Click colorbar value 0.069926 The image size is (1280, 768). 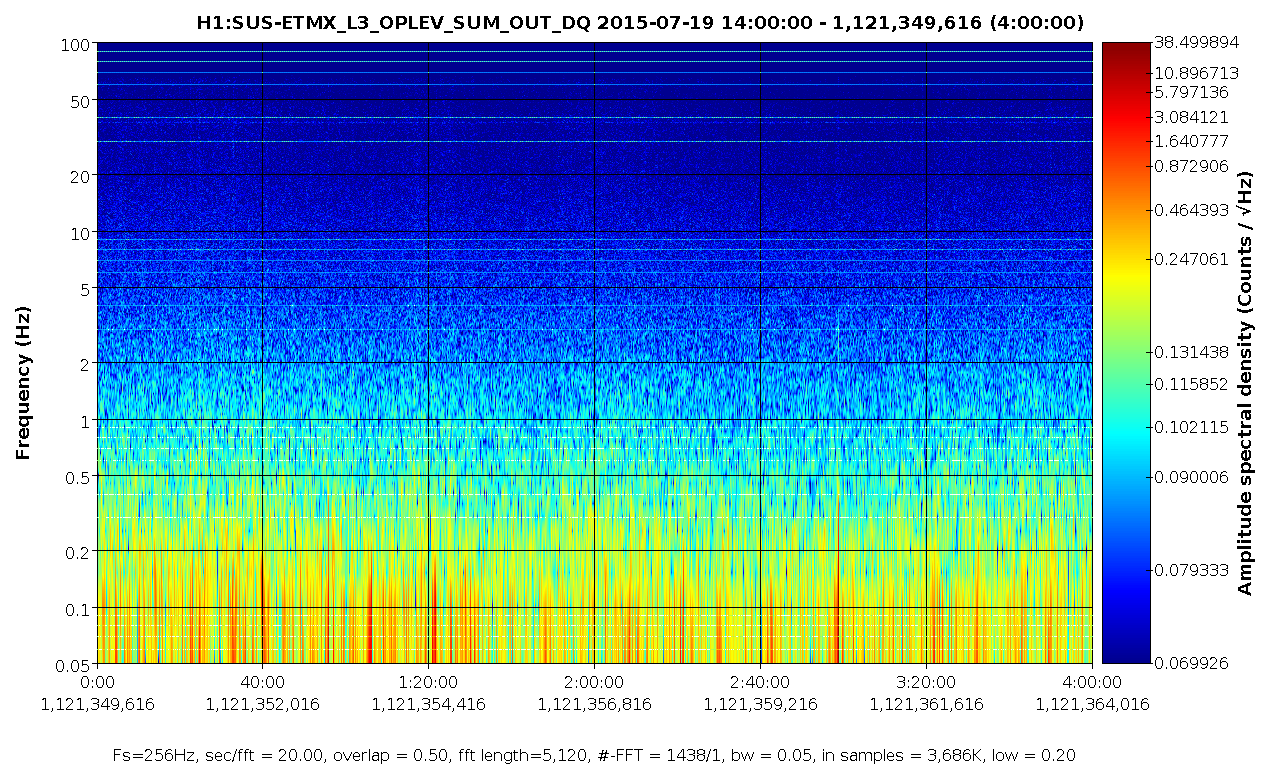tap(1191, 664)
